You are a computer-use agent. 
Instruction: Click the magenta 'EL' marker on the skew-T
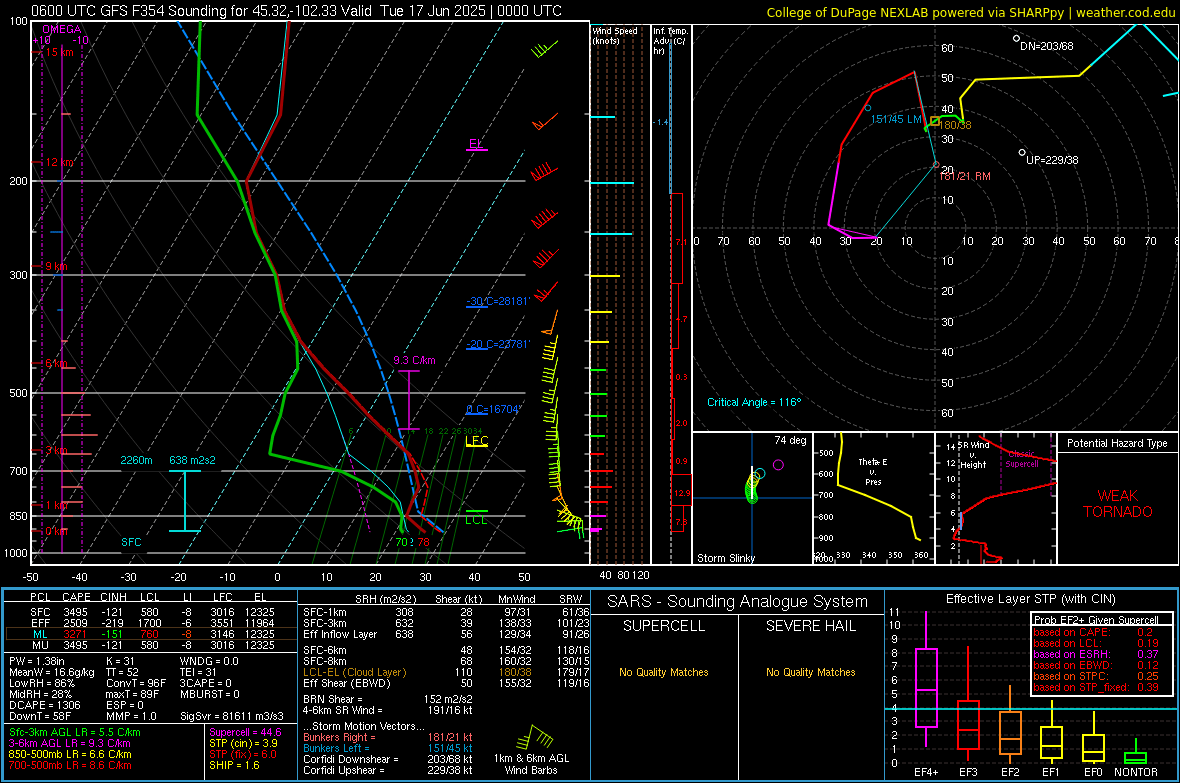[x=476, y=143]
